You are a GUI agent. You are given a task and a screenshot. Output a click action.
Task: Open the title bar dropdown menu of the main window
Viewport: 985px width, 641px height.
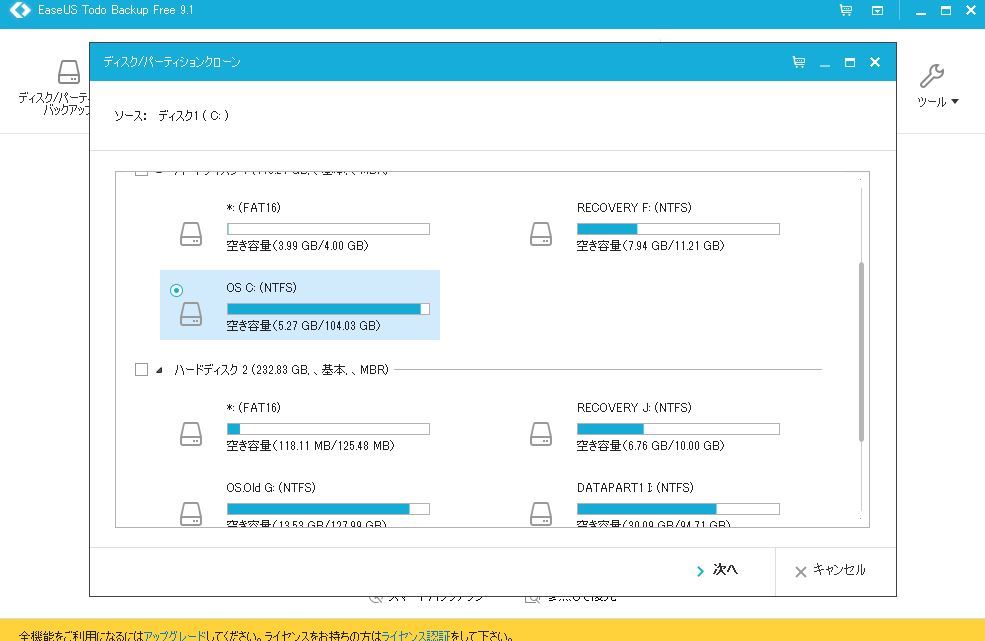click(878, 11)
